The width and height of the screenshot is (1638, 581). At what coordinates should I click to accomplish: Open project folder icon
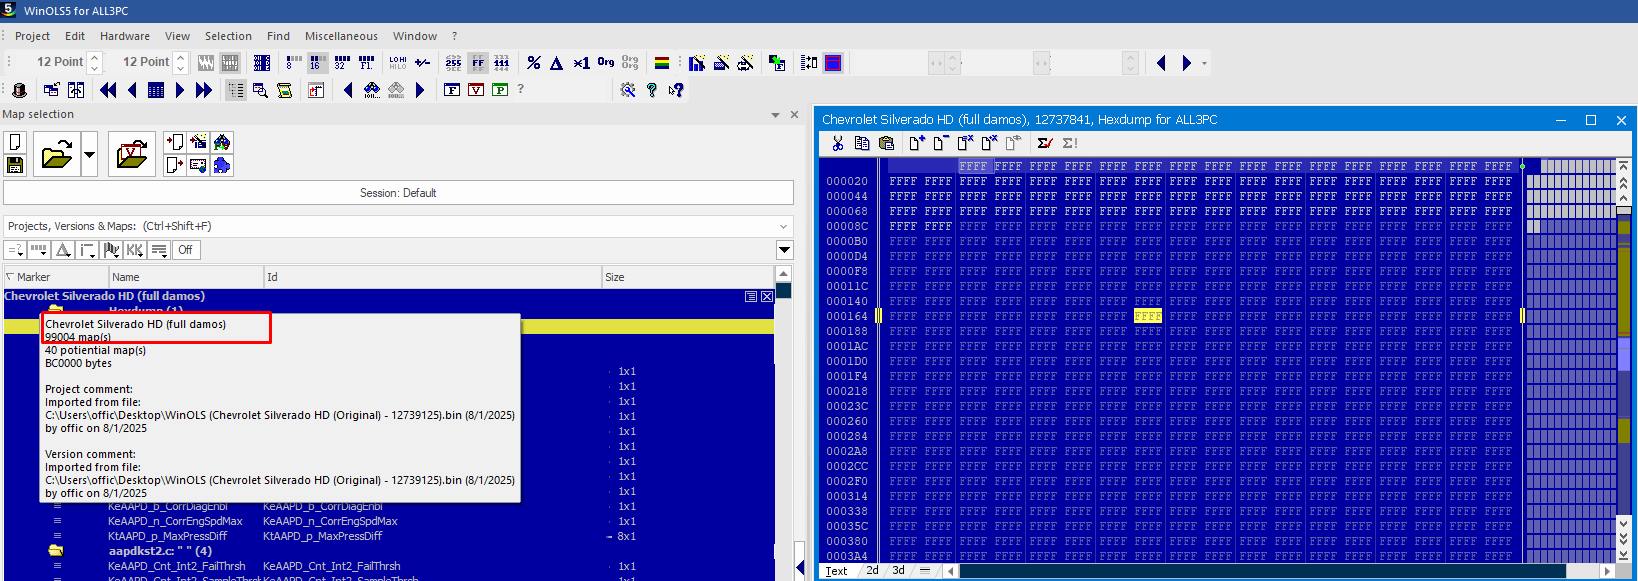[x=57, y=154]
